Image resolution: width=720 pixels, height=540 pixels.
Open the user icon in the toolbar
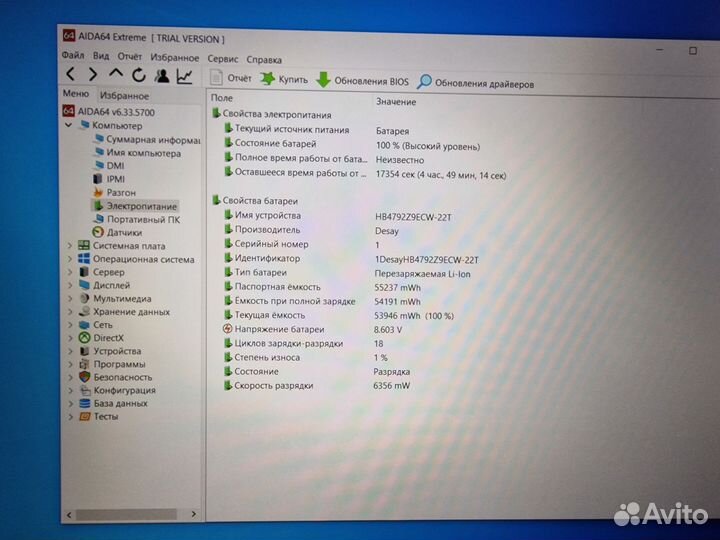pos(162,77)
